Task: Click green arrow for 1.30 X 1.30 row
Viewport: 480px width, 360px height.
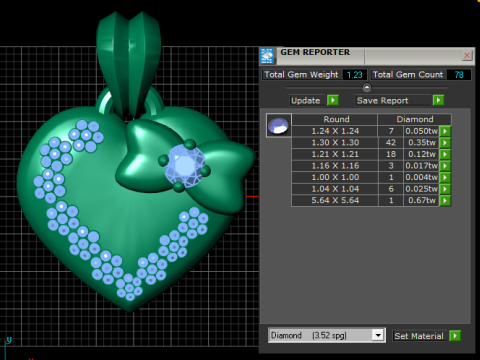Action: 445,143
